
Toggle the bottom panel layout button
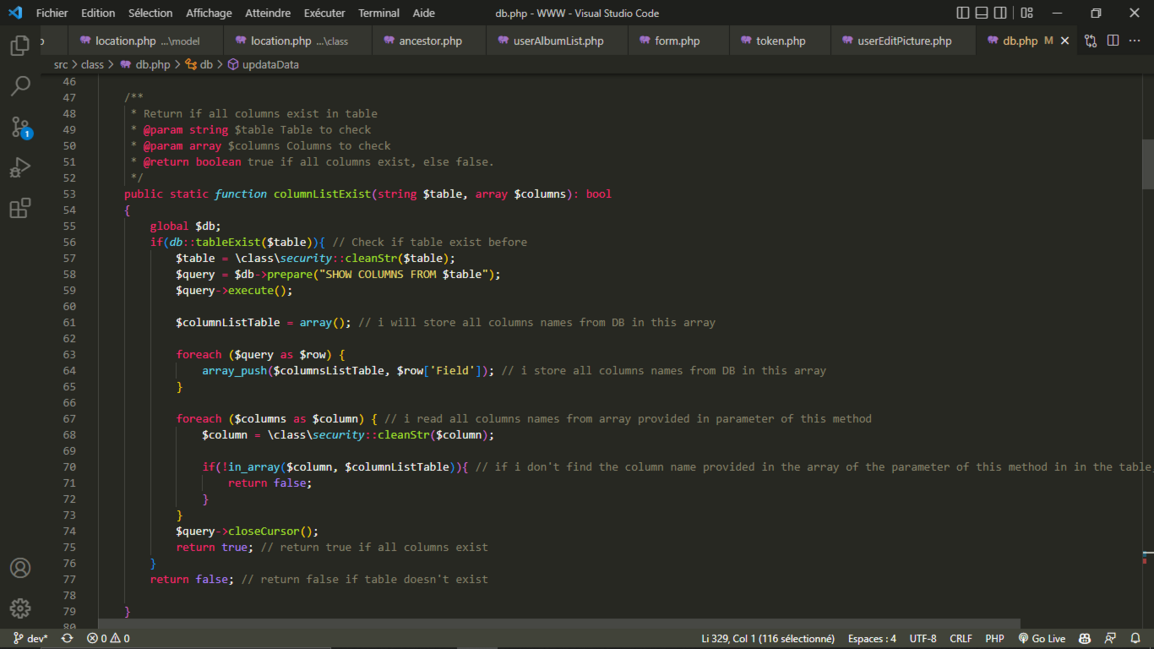981,13
